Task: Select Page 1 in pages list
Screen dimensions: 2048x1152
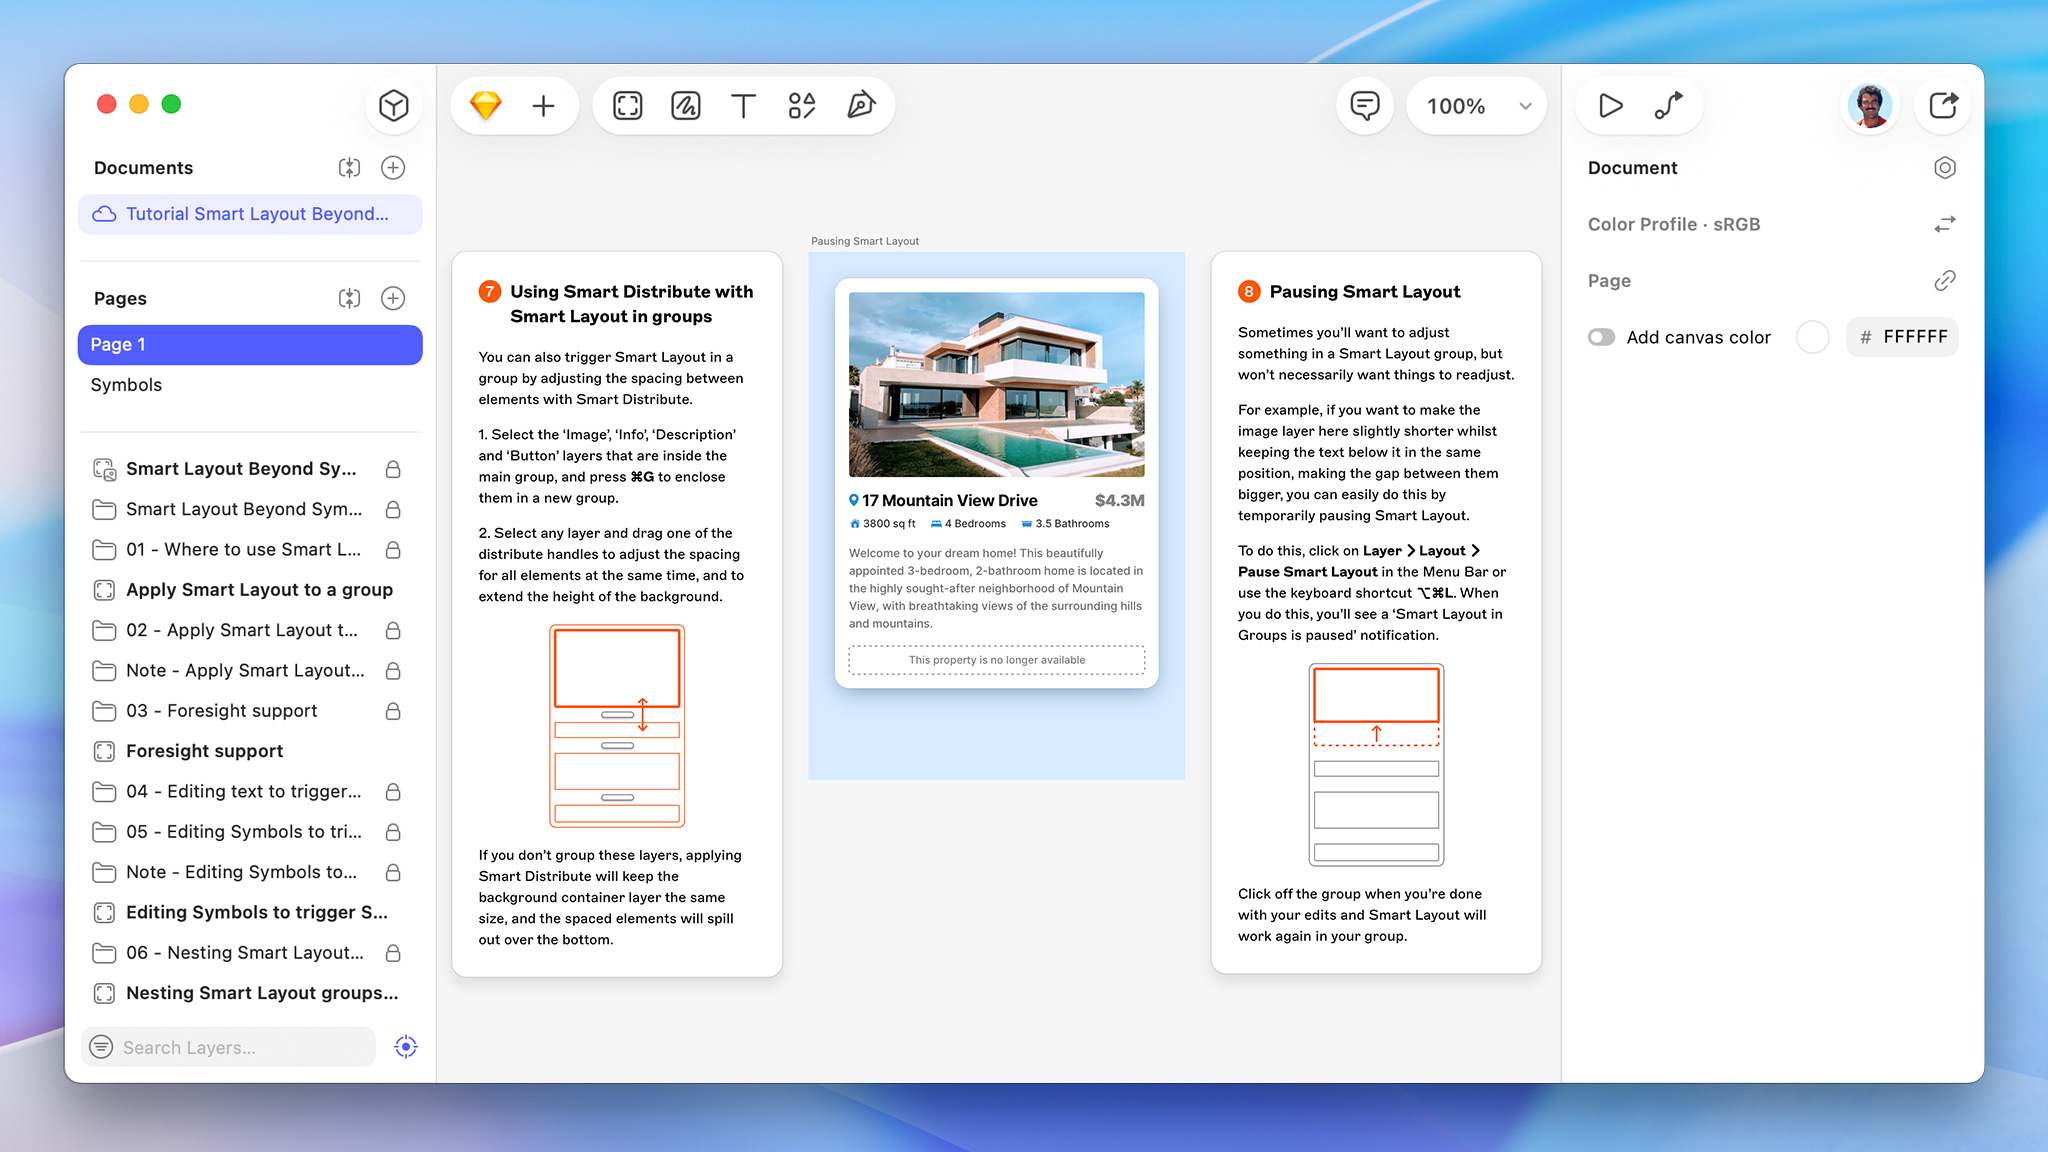Action: click(x=250, y=344)
